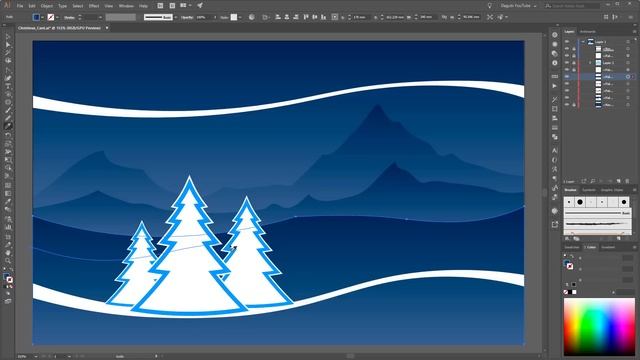Screen dimensions: 640x360
Task: Open the Fill color dropdown in control bar
Action: (42, 17)
